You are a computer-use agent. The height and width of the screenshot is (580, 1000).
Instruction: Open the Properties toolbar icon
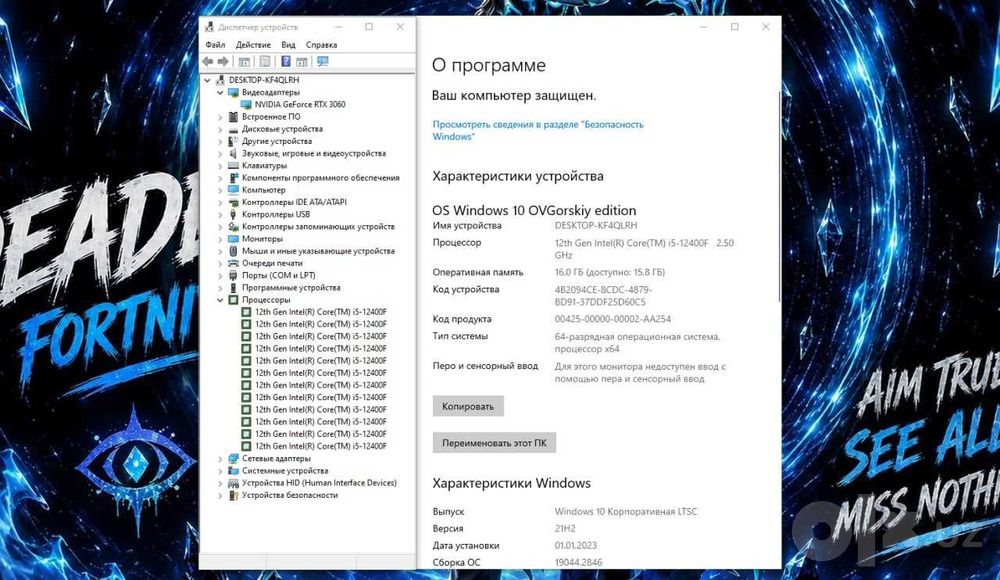coord(265,61)
